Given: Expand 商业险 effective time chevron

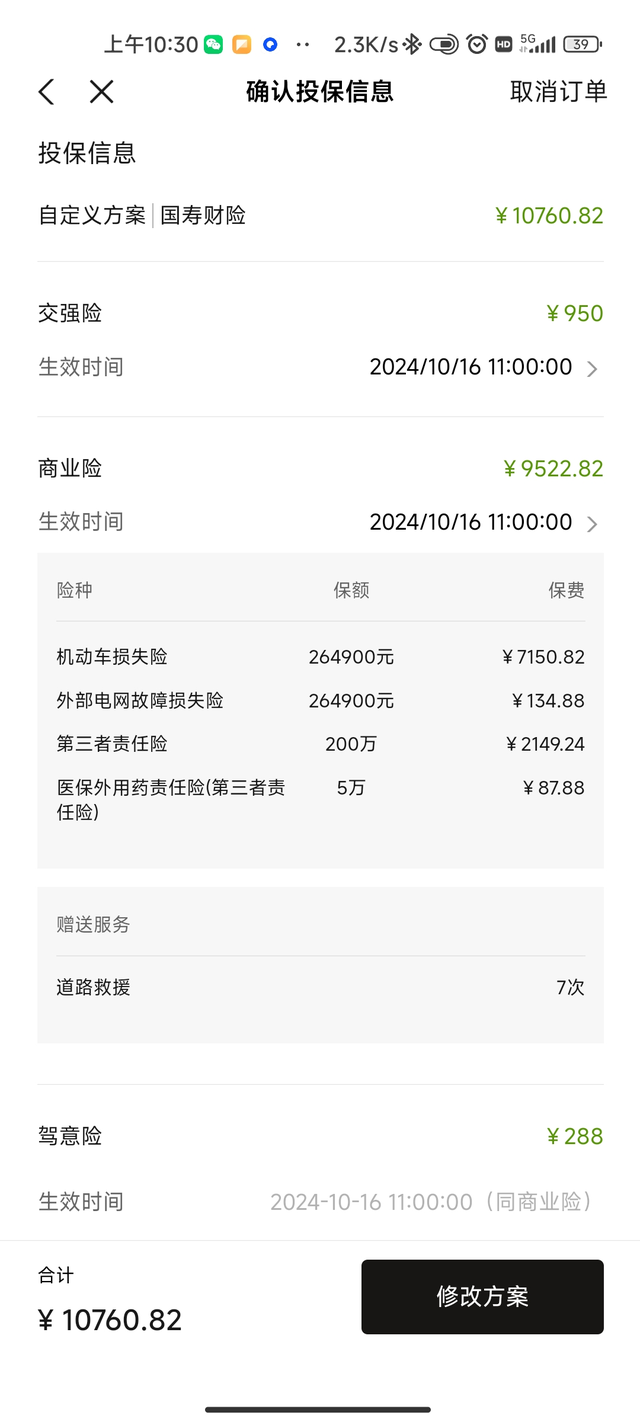Looking at the screenshot, I should pos(592,523).
